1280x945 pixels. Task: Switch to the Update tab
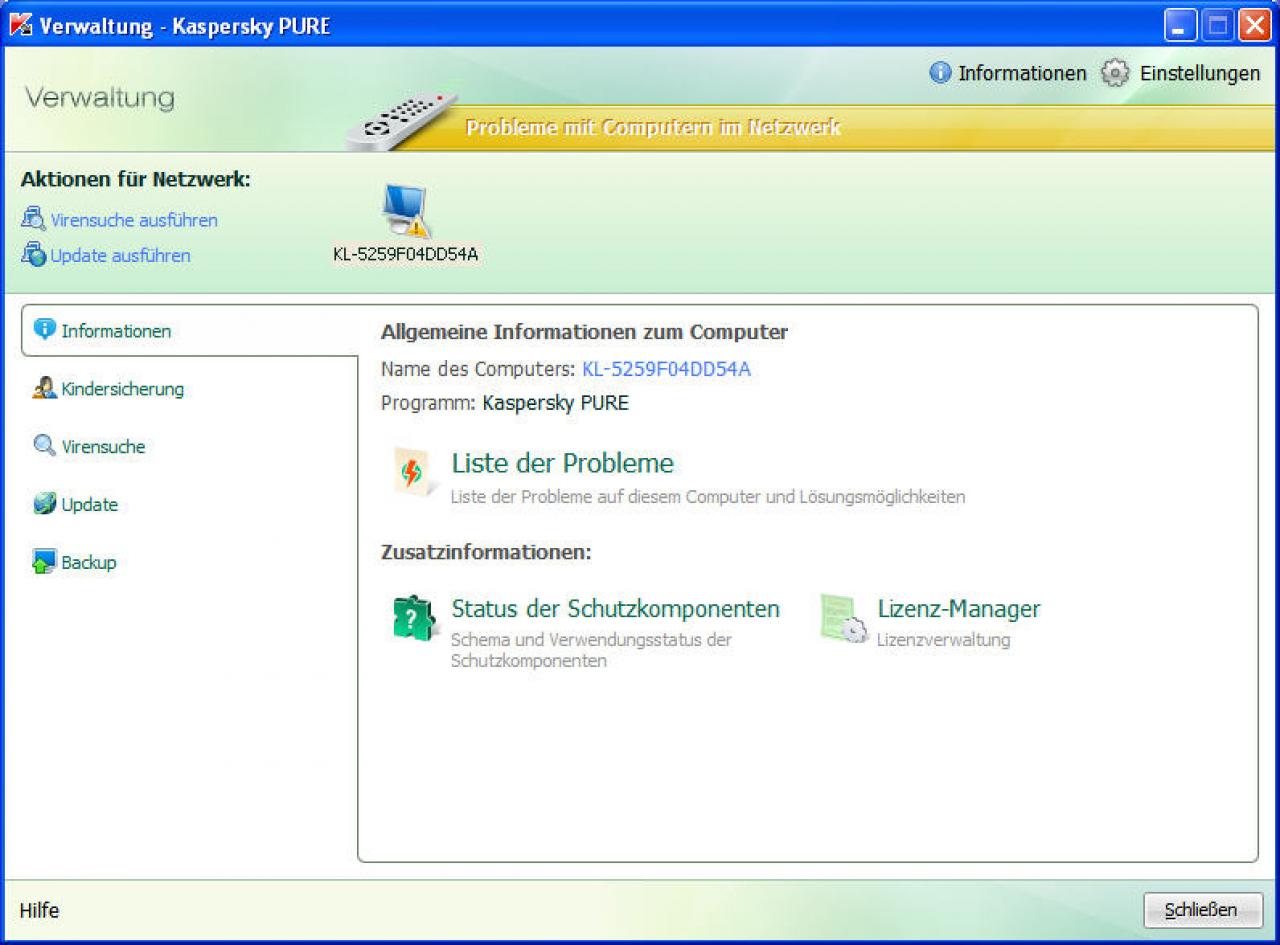click(x=89, y=505)
